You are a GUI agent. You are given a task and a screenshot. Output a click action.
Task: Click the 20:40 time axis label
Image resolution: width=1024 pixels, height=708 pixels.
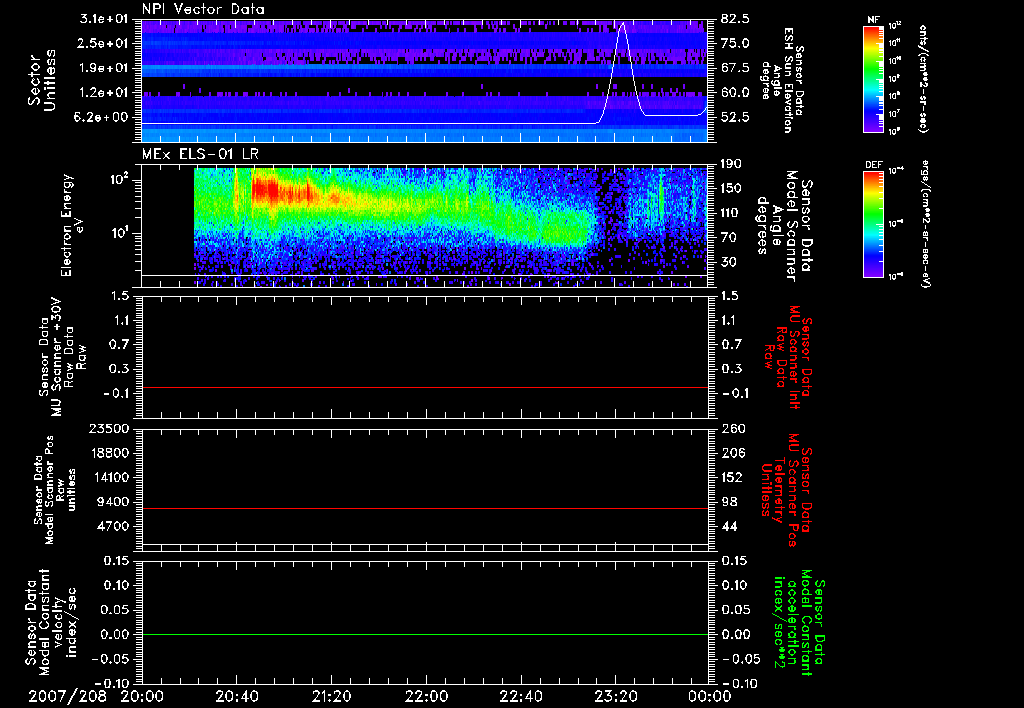click(236, 696)
